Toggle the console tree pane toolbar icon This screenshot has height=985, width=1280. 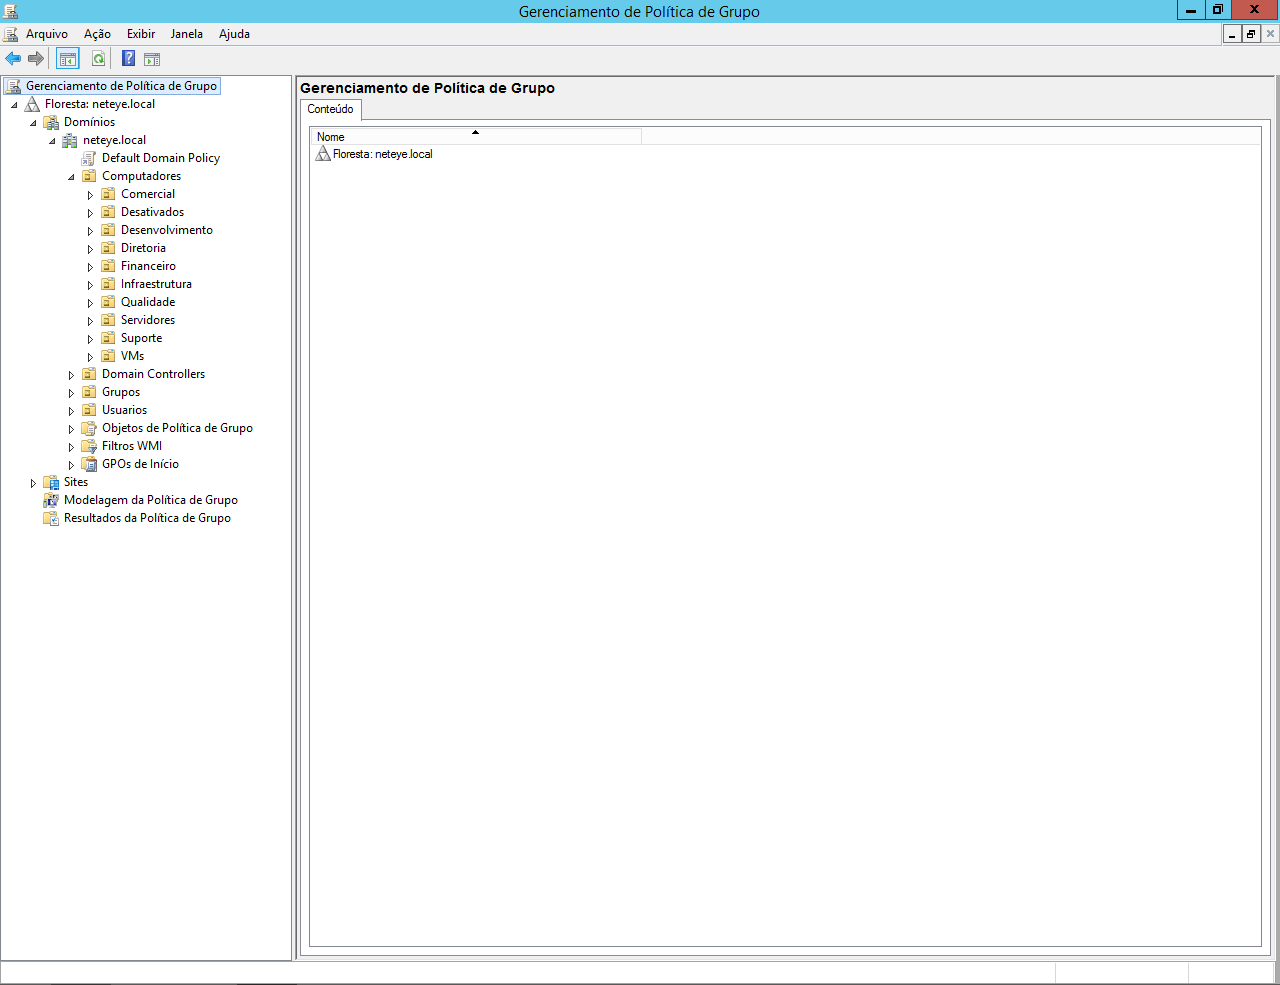67,59
